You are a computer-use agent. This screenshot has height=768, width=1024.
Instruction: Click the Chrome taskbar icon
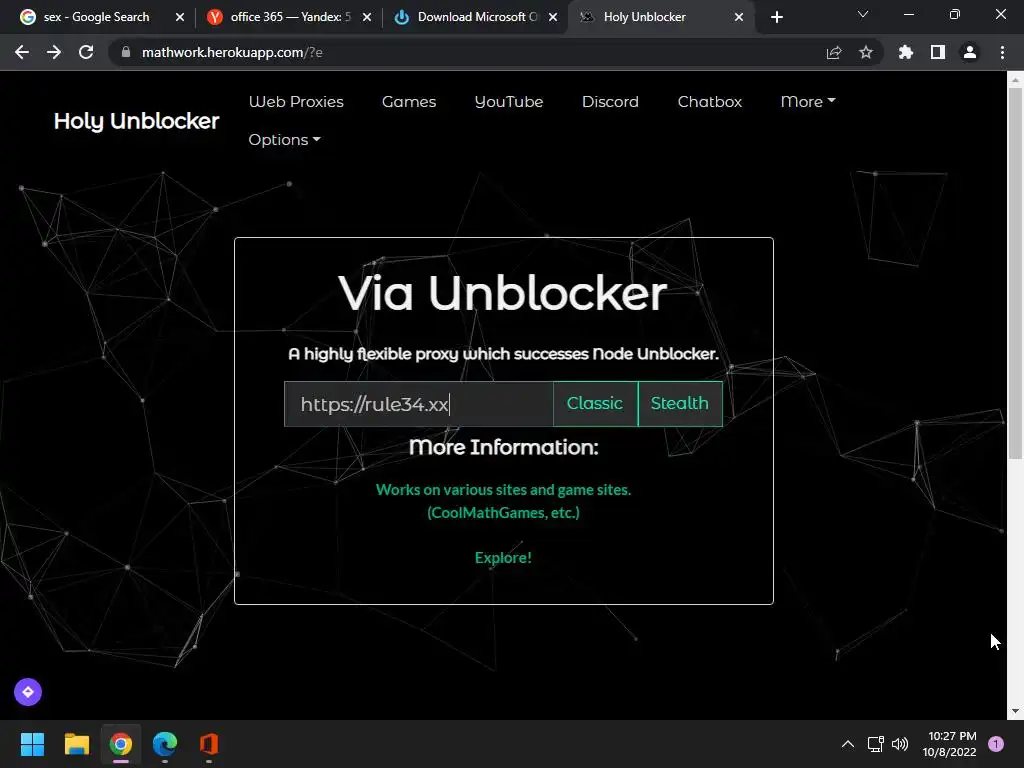pyautogui.click(x=121, y=744)
